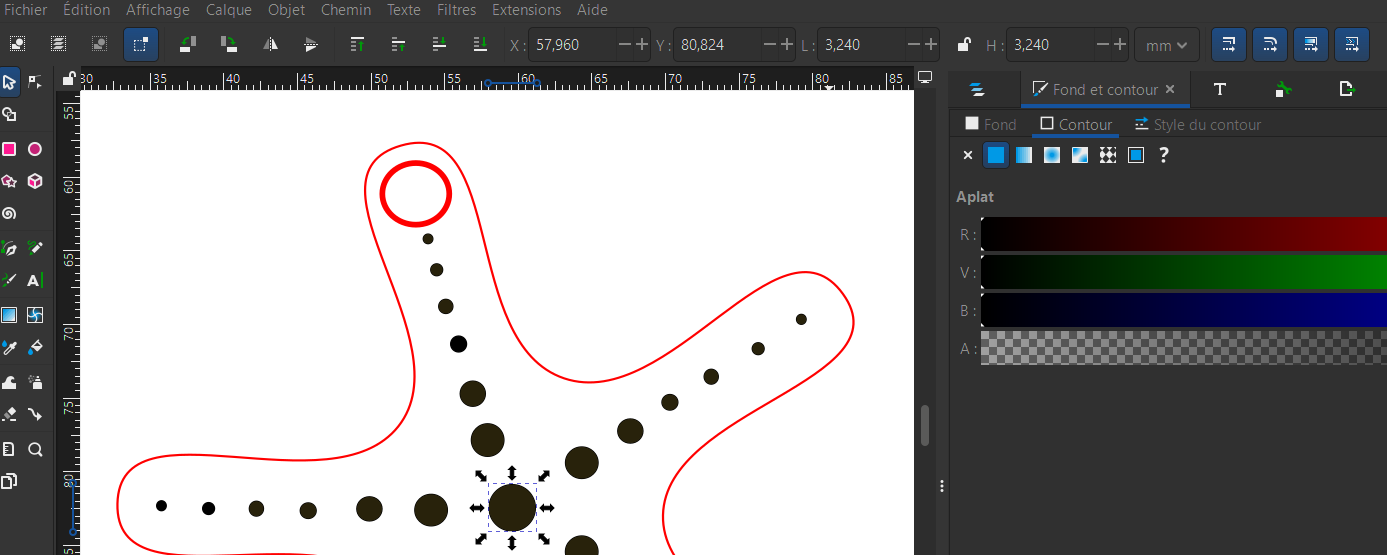Toggle width/height ratio lock
This screenshot has height=555, width=1387.
coord(963,45)
